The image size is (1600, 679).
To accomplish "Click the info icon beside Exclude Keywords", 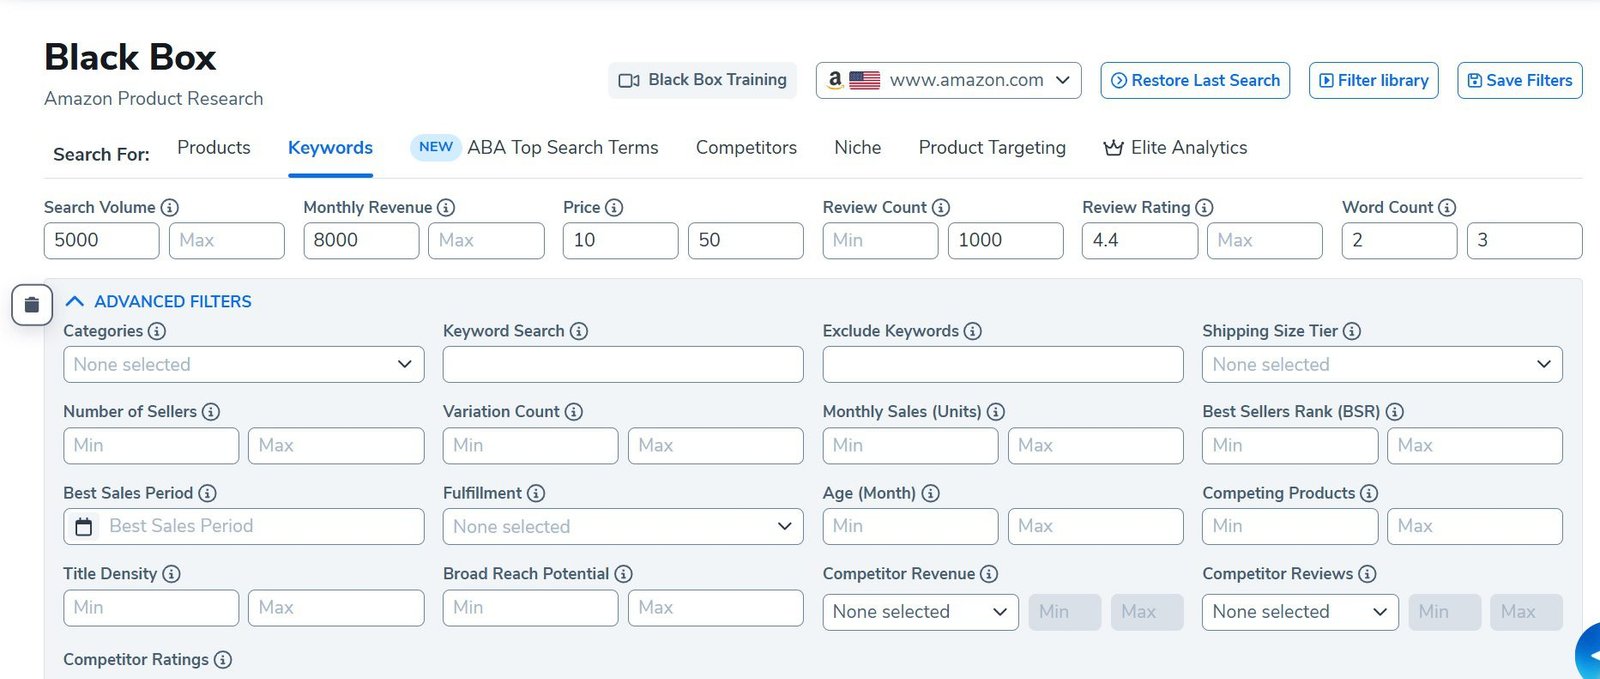I will point(973,331).
